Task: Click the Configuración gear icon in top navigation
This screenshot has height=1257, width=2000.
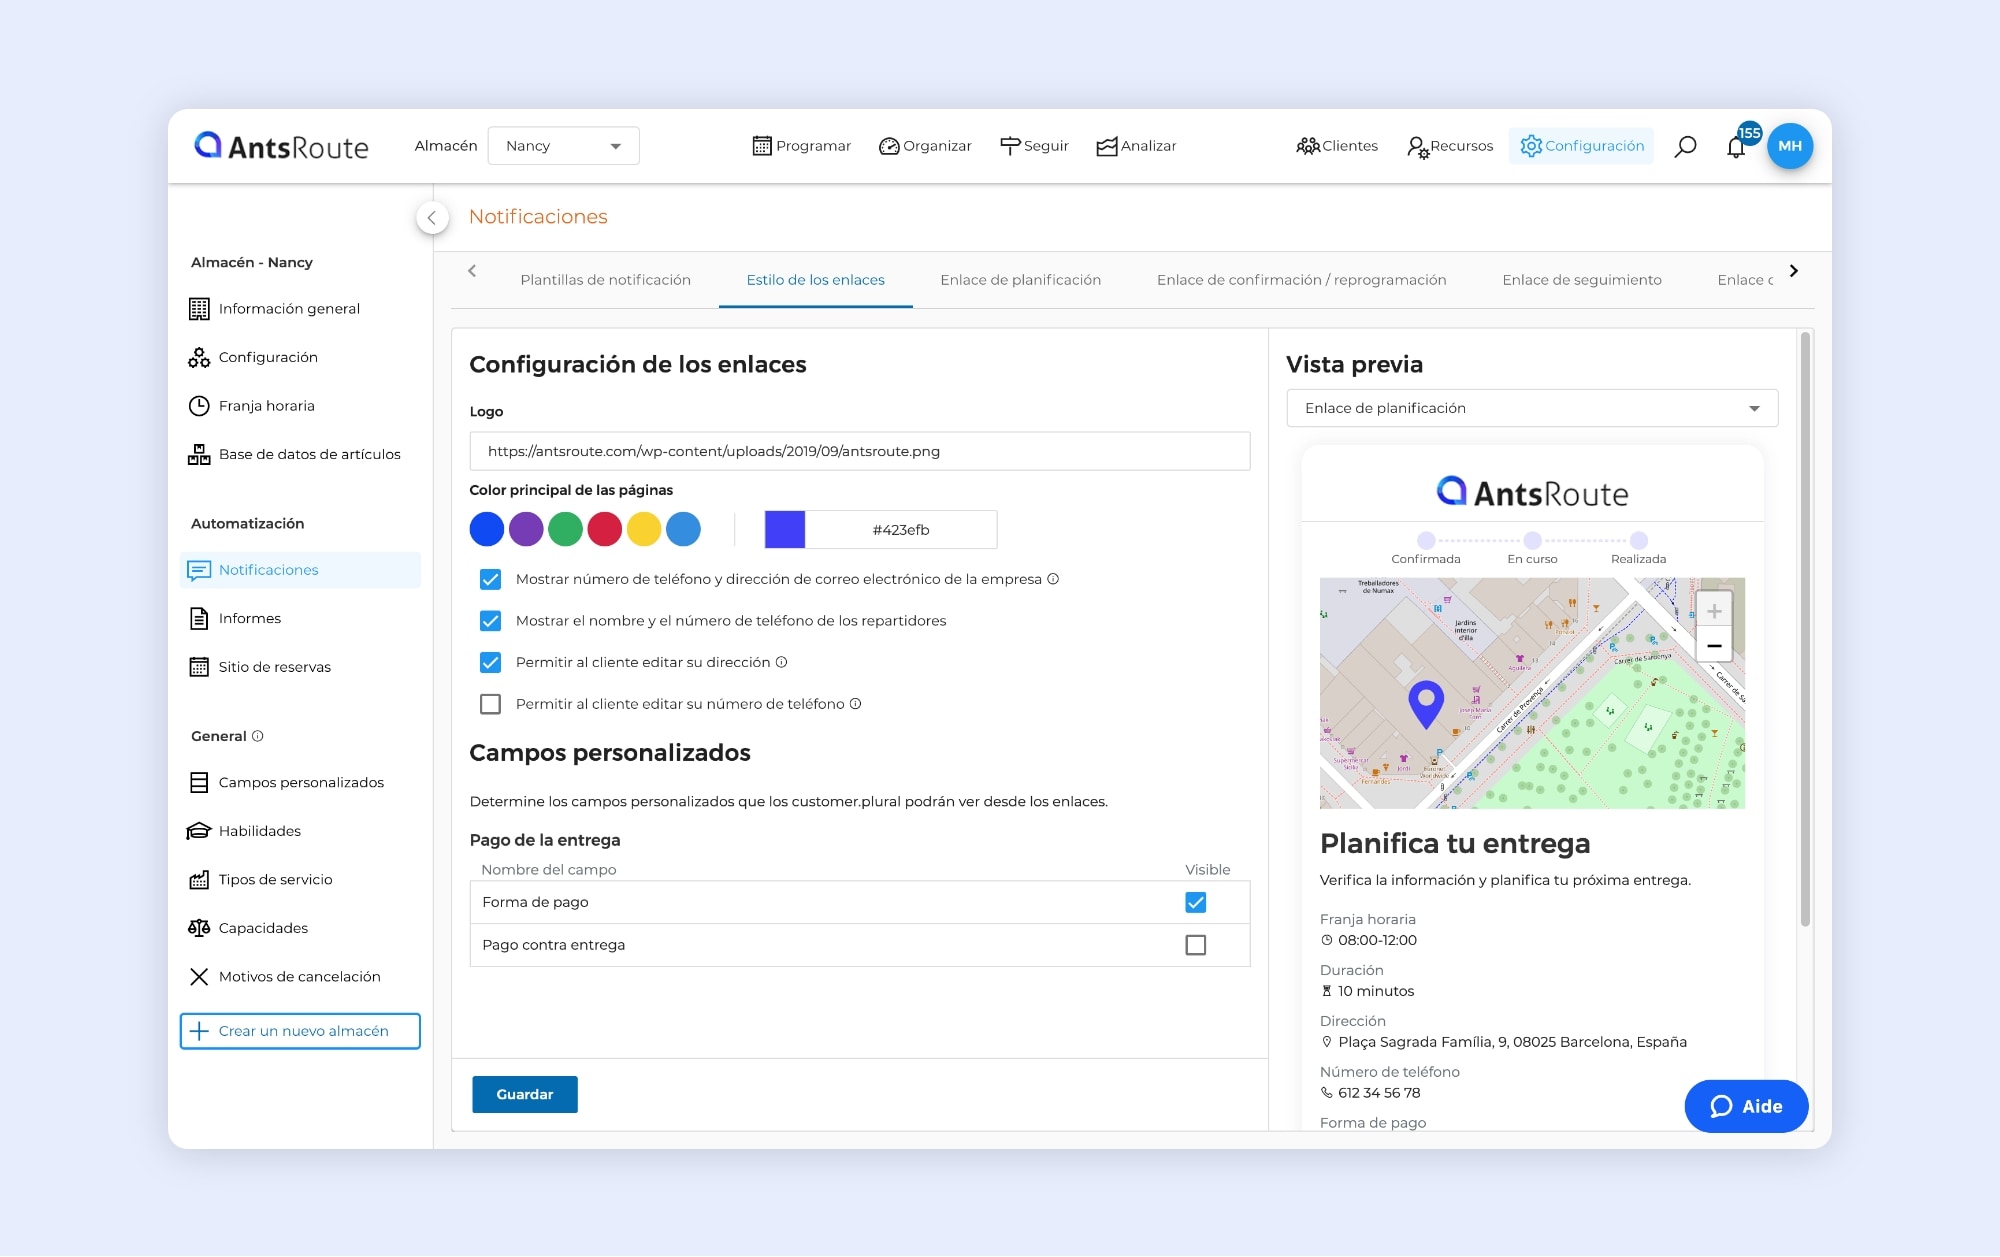Action: coord(1530,146)
